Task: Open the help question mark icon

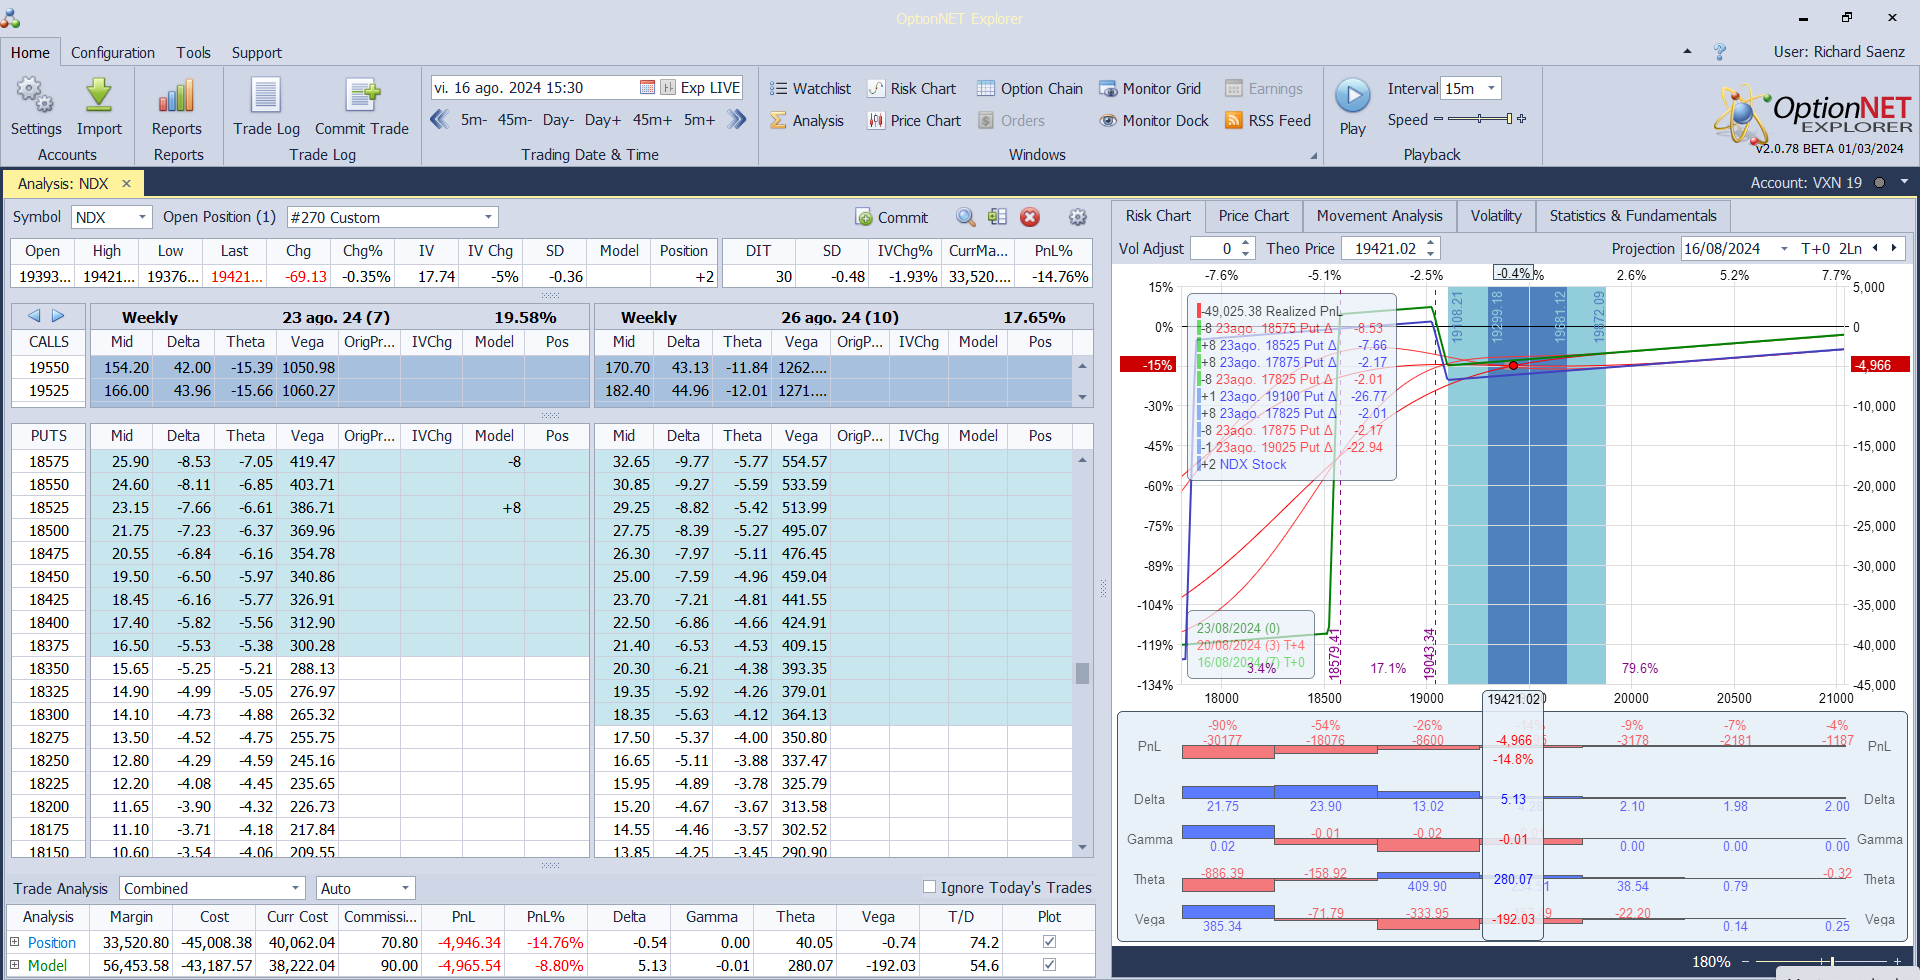Action: tap(1720, 52)
